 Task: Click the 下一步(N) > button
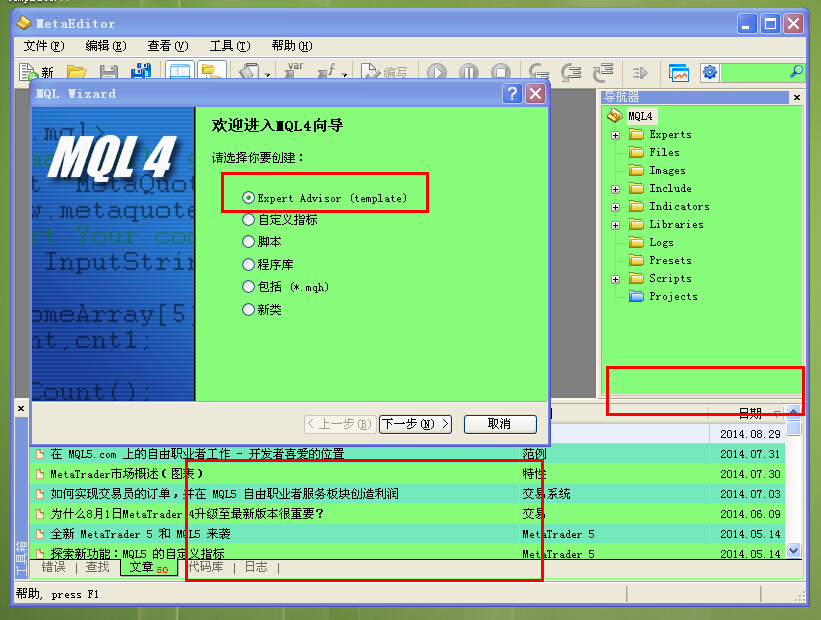tap(415, 424)
